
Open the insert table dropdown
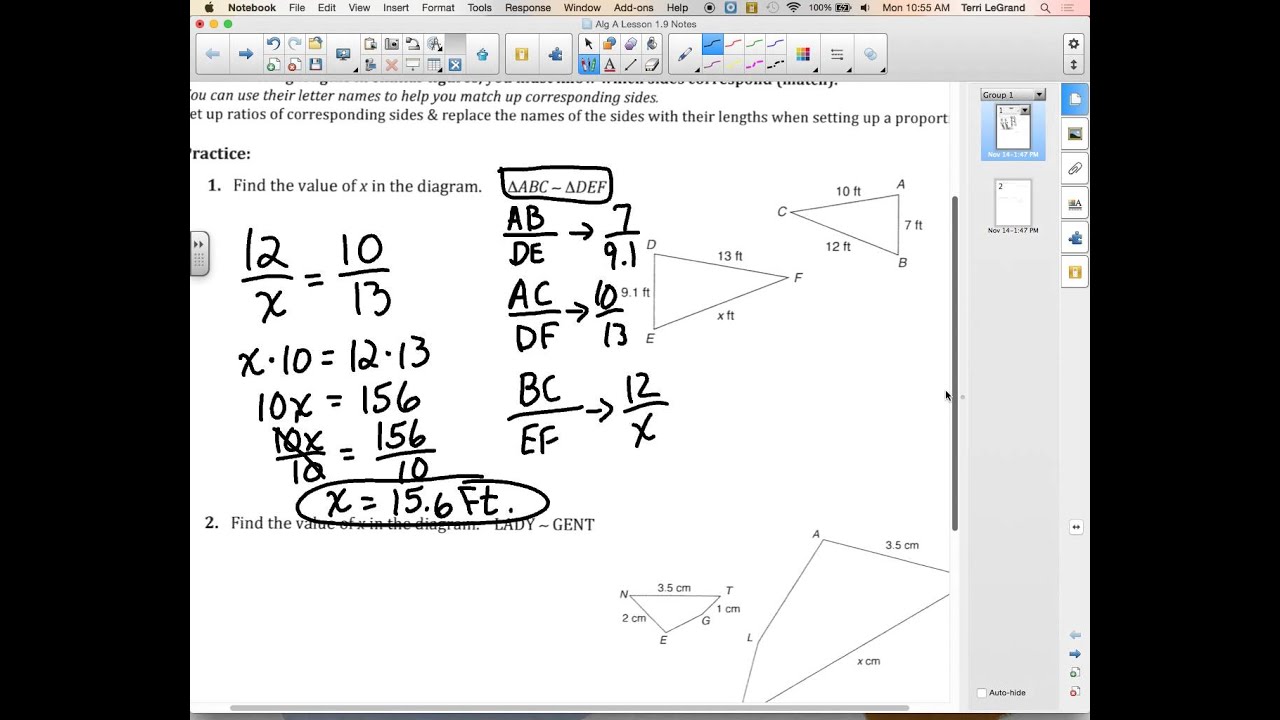click(434, 65)
